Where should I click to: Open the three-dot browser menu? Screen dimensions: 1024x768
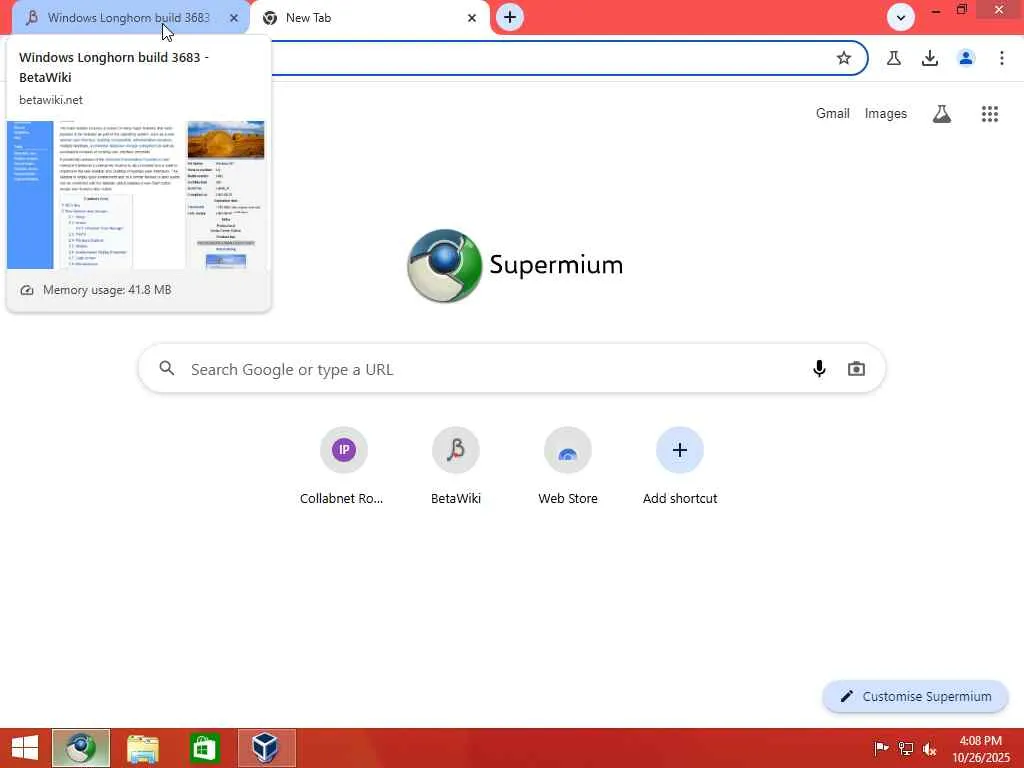click(1001, 58)
